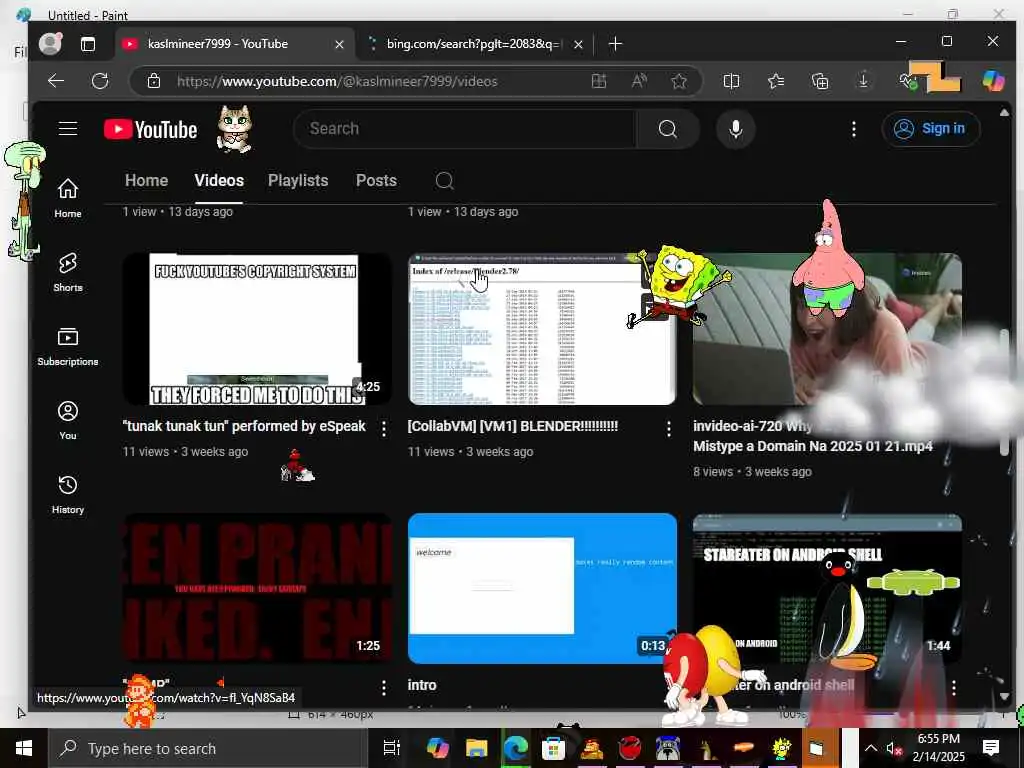The height and width of the screenshot is (768, 1024).
Task: Open the Edge Favorites list
Action: coord(776,81)
